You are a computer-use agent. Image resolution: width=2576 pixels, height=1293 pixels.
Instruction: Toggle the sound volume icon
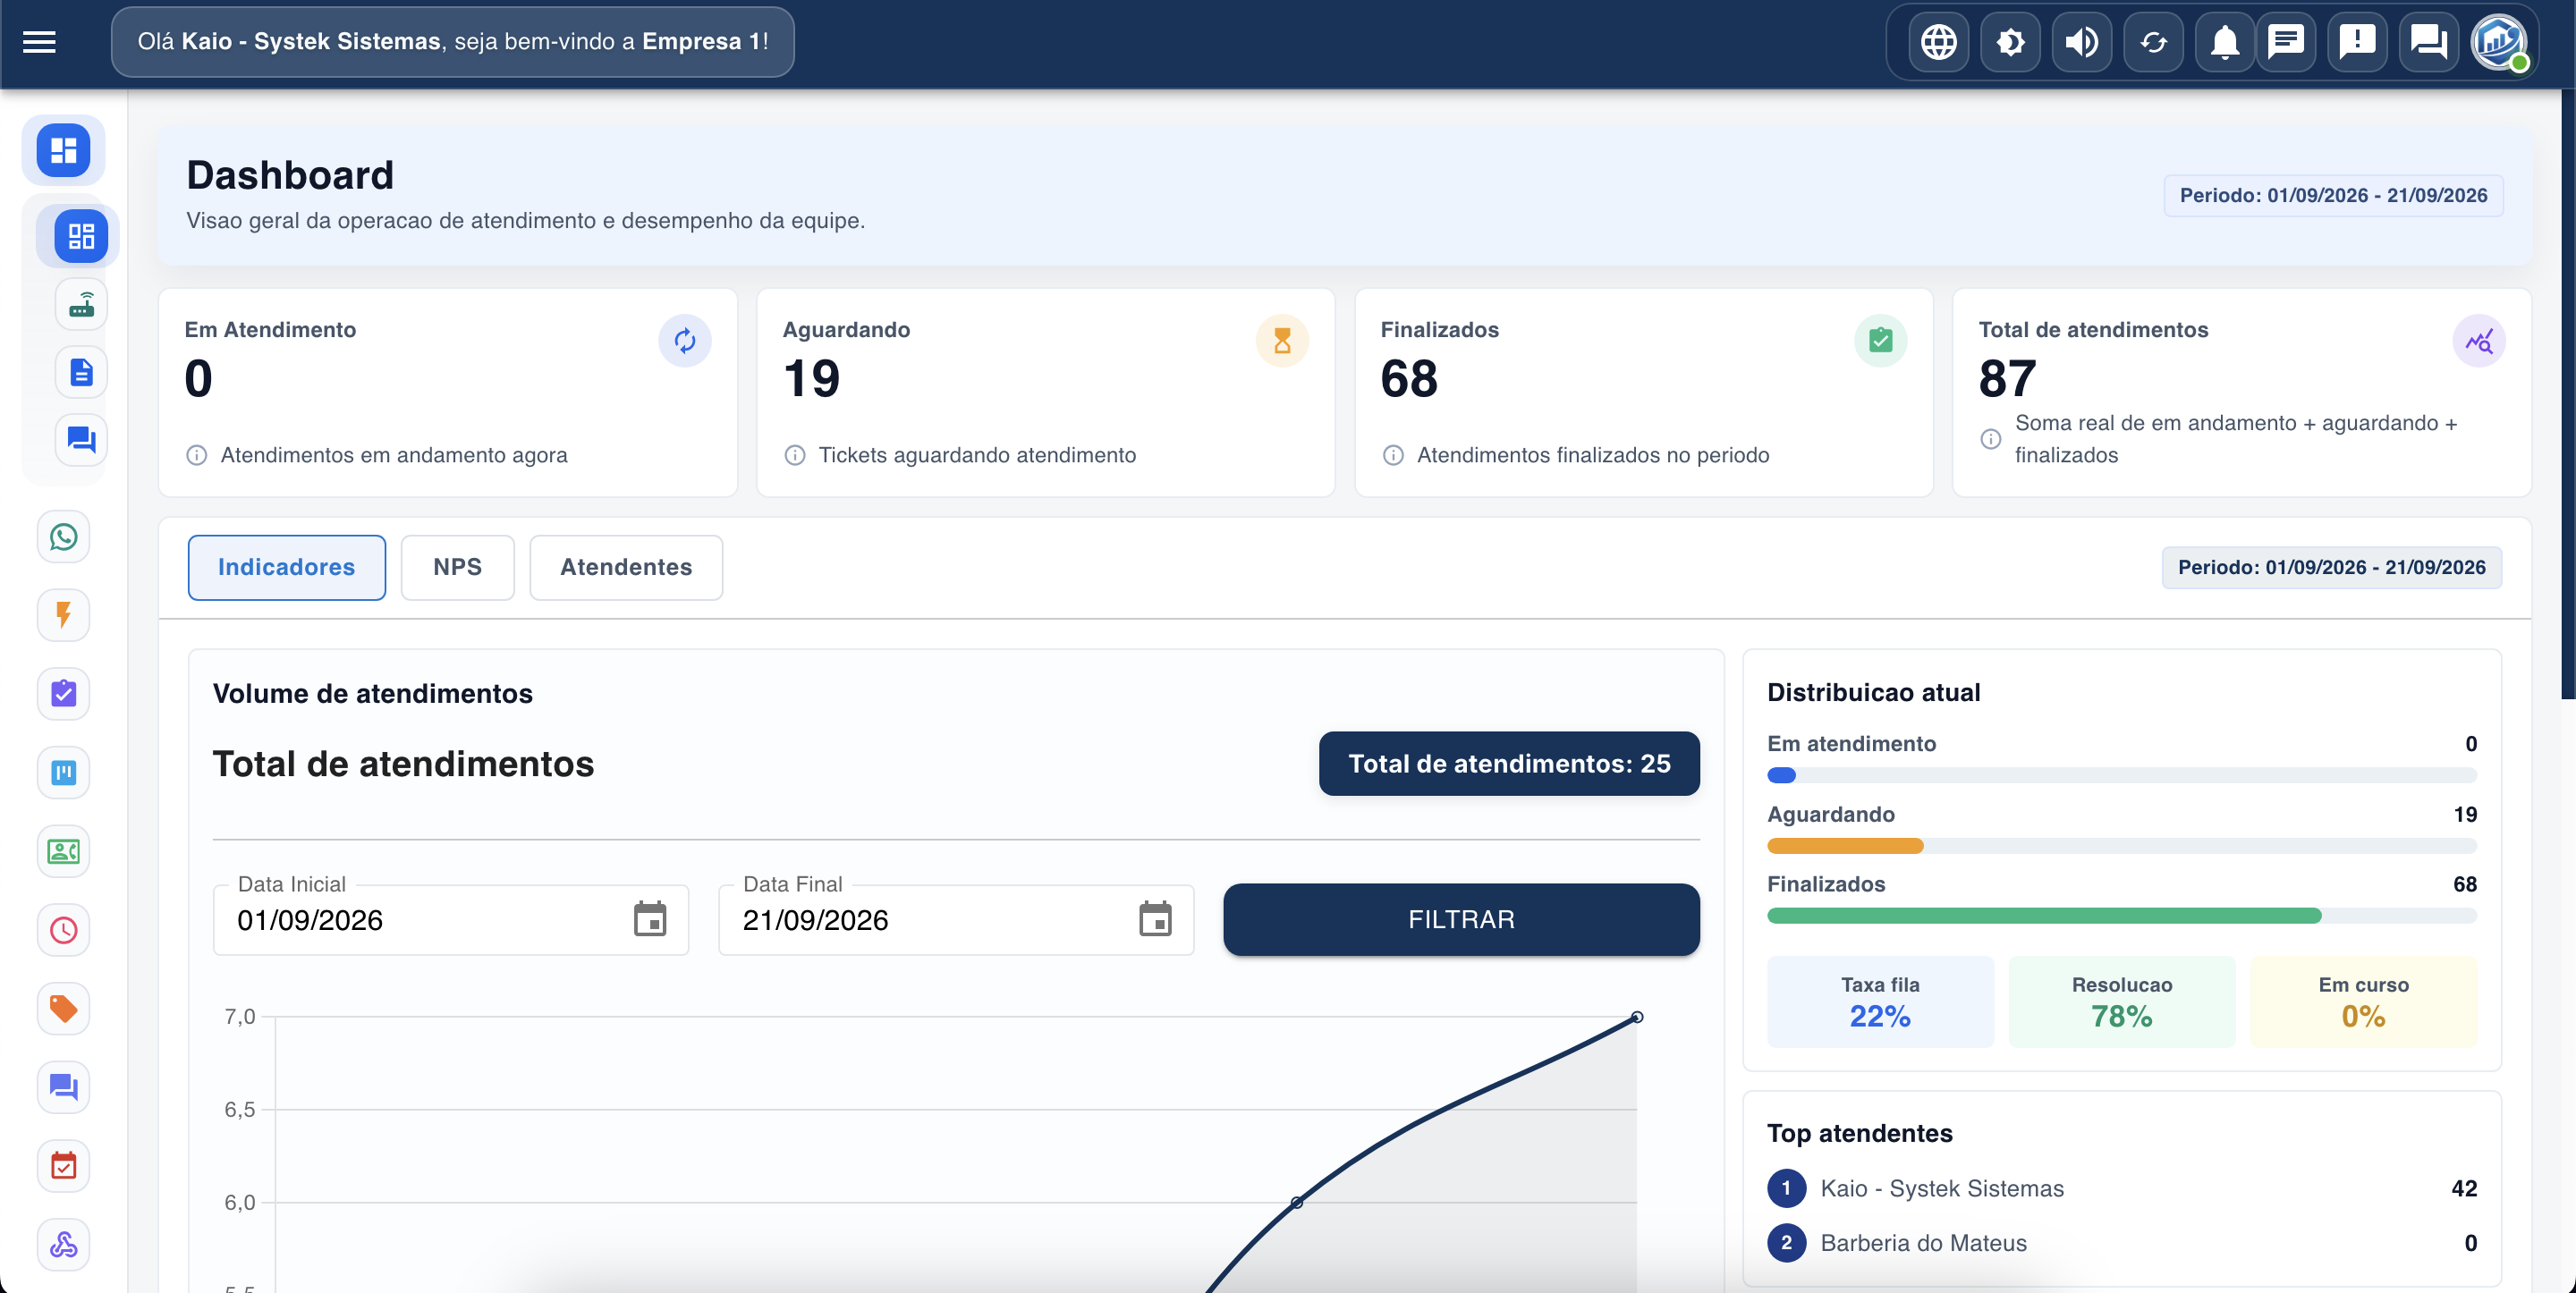tap(2082, 42)
